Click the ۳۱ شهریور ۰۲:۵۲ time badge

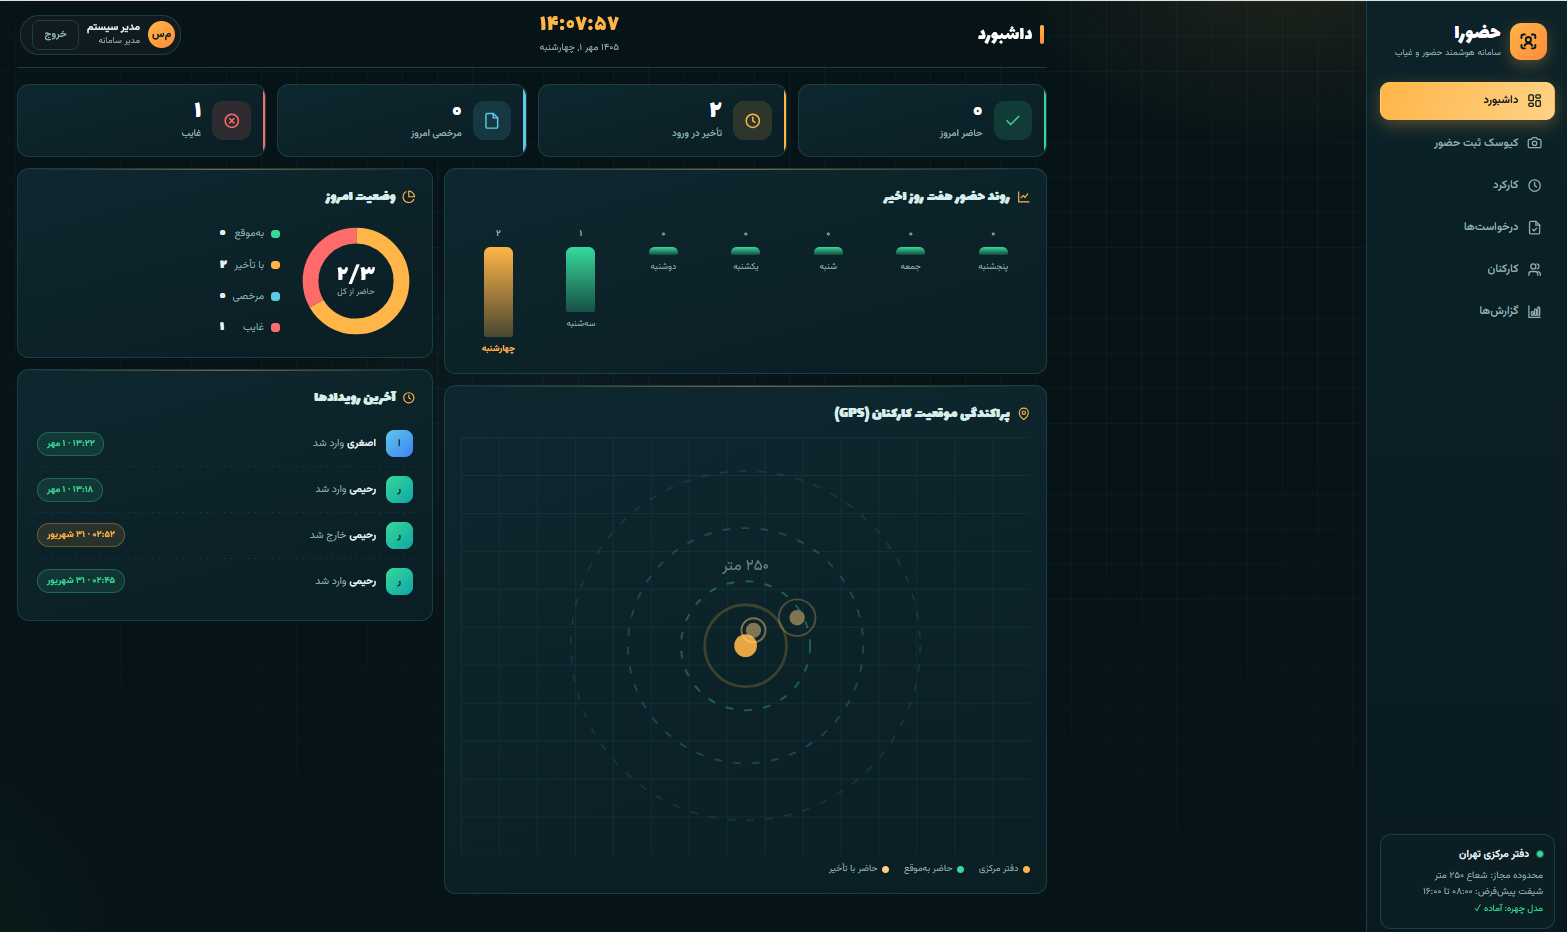click(x=81, y=535)
